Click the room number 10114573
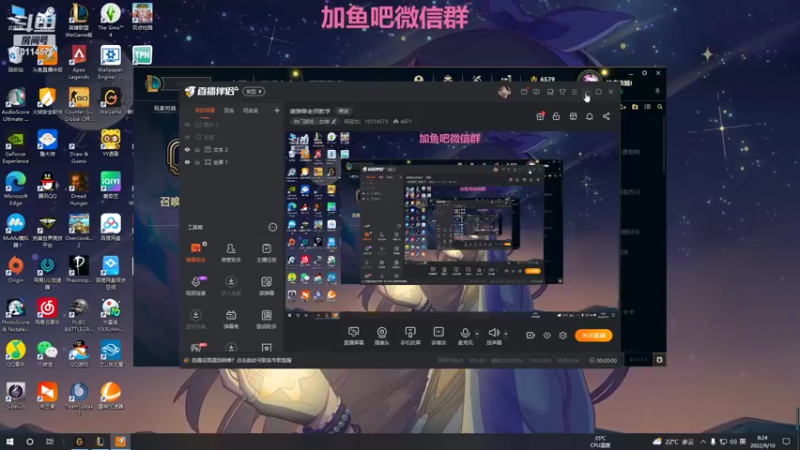This screenshot has width=800, height=450. pyautogui.click(x=376, y=121)
